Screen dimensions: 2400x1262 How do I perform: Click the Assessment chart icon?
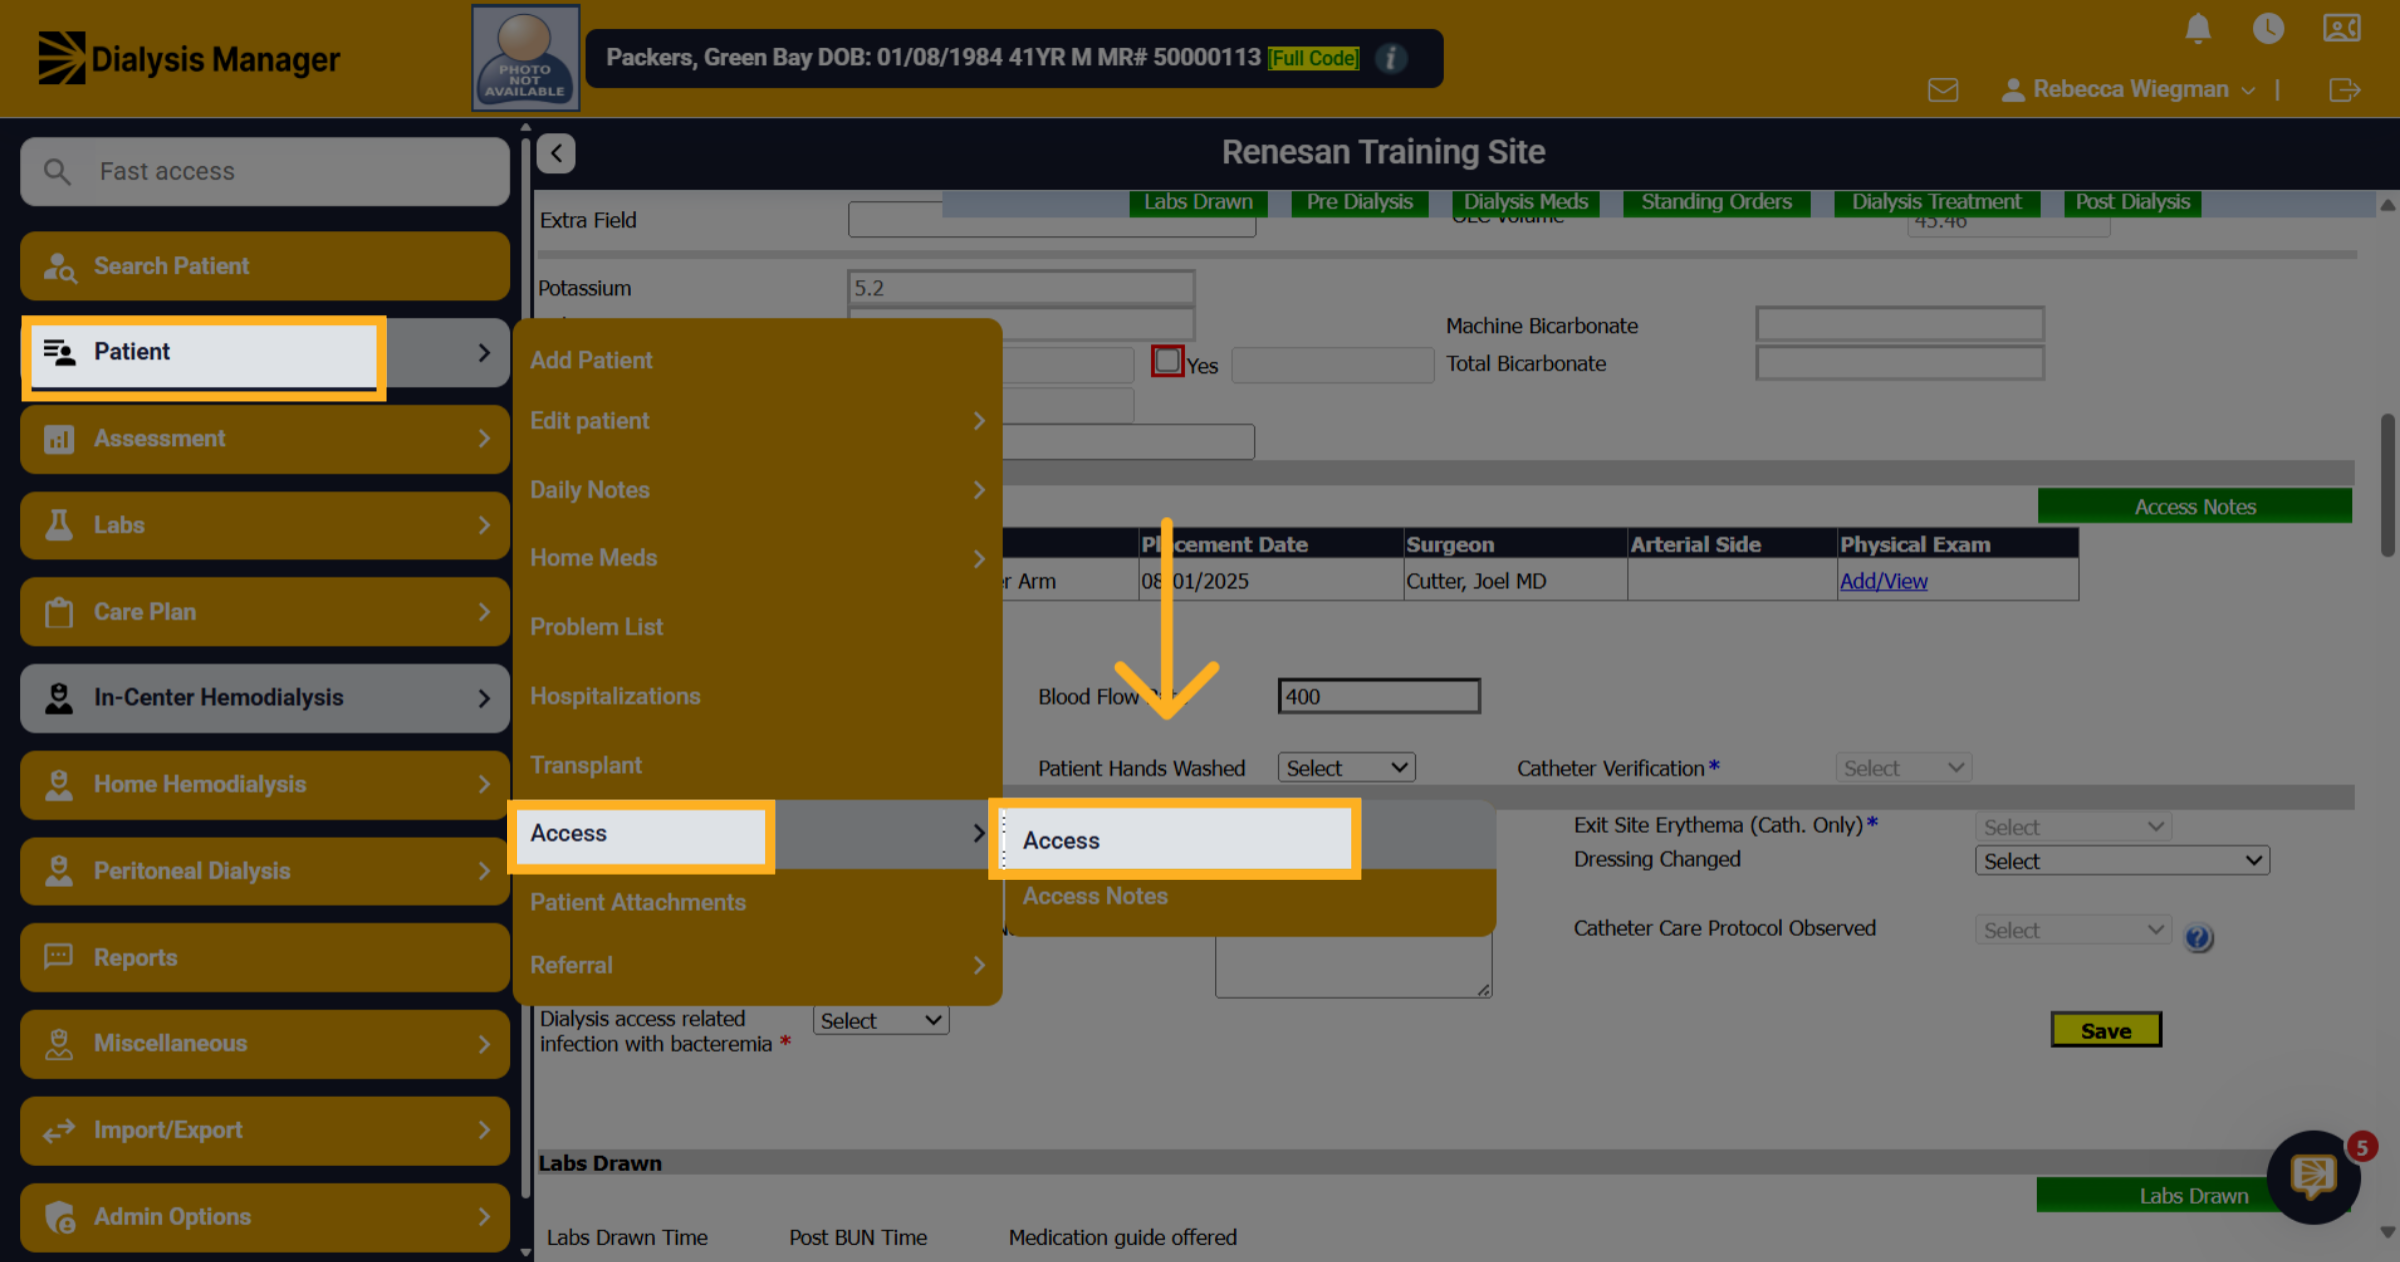pos(59,439)
